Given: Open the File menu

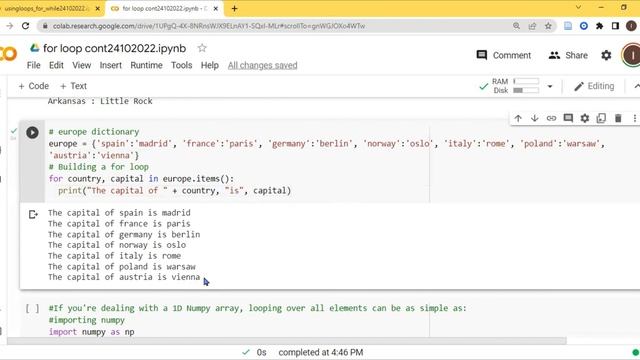Looking at the screenshot, I should point(33,65).
